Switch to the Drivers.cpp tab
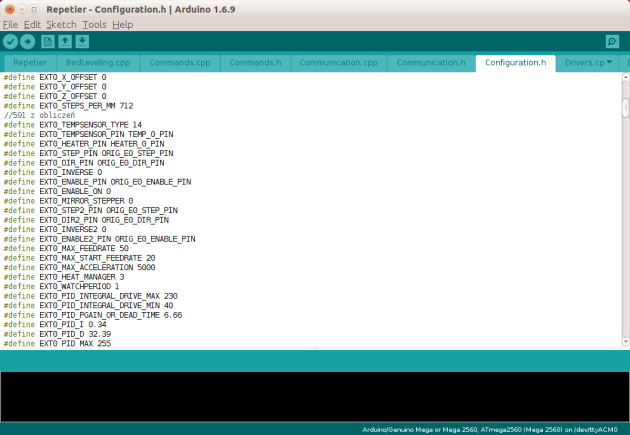The height and width of the screenshot is (435, 630). point(585,63)
